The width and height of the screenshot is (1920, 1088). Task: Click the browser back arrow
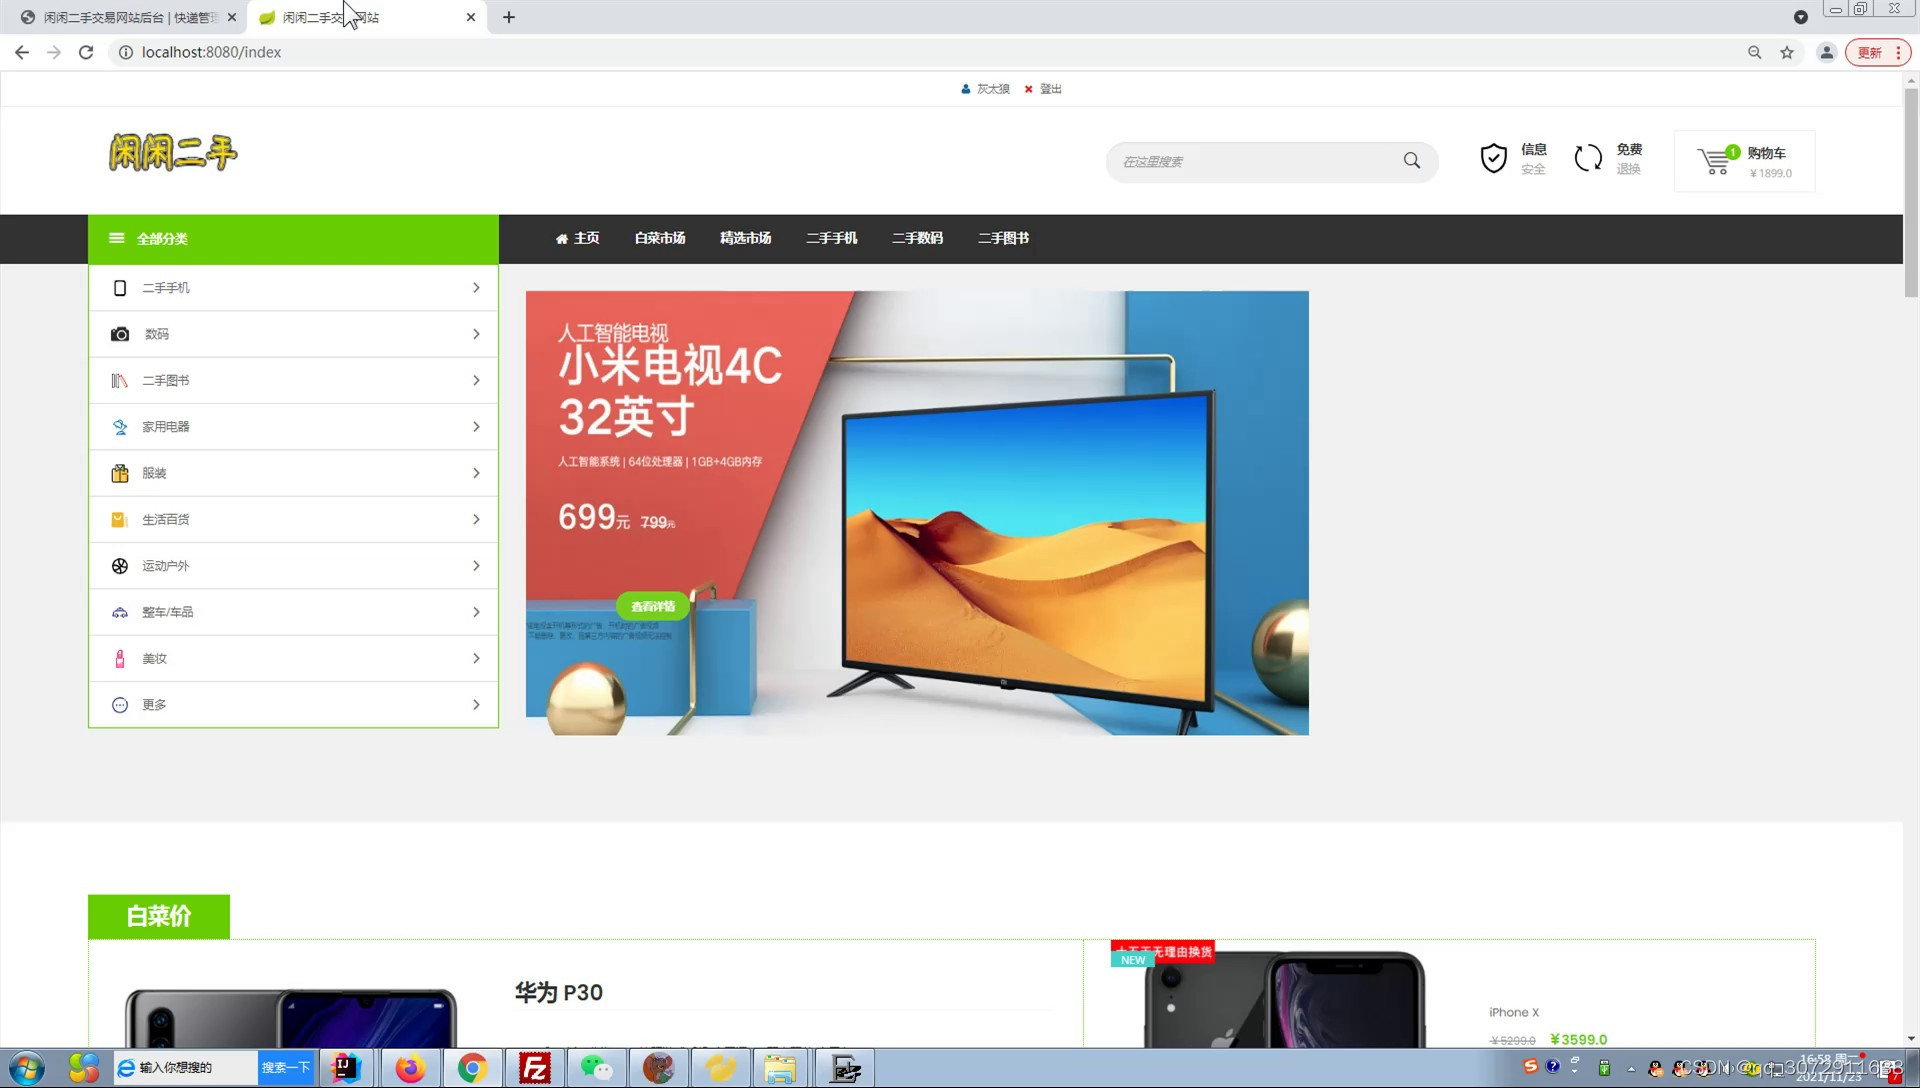pos(22,52)
